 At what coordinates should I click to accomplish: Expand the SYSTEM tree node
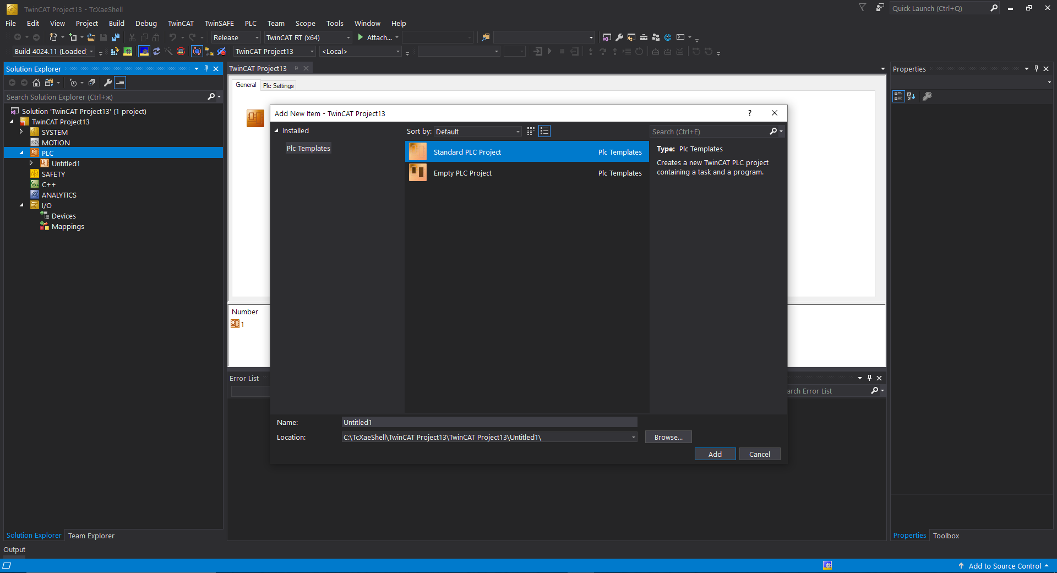[22, 132]
